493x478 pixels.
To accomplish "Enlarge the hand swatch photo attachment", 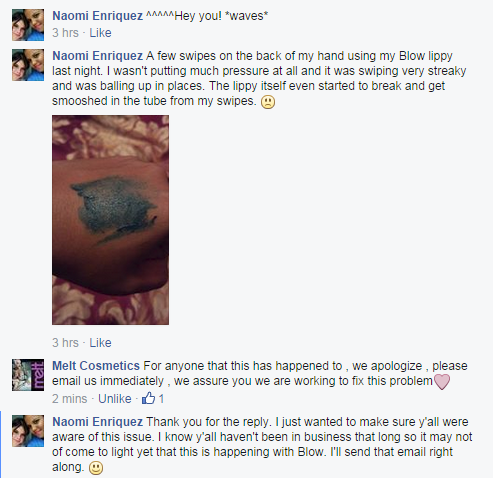I will click(x=110, y=220).
